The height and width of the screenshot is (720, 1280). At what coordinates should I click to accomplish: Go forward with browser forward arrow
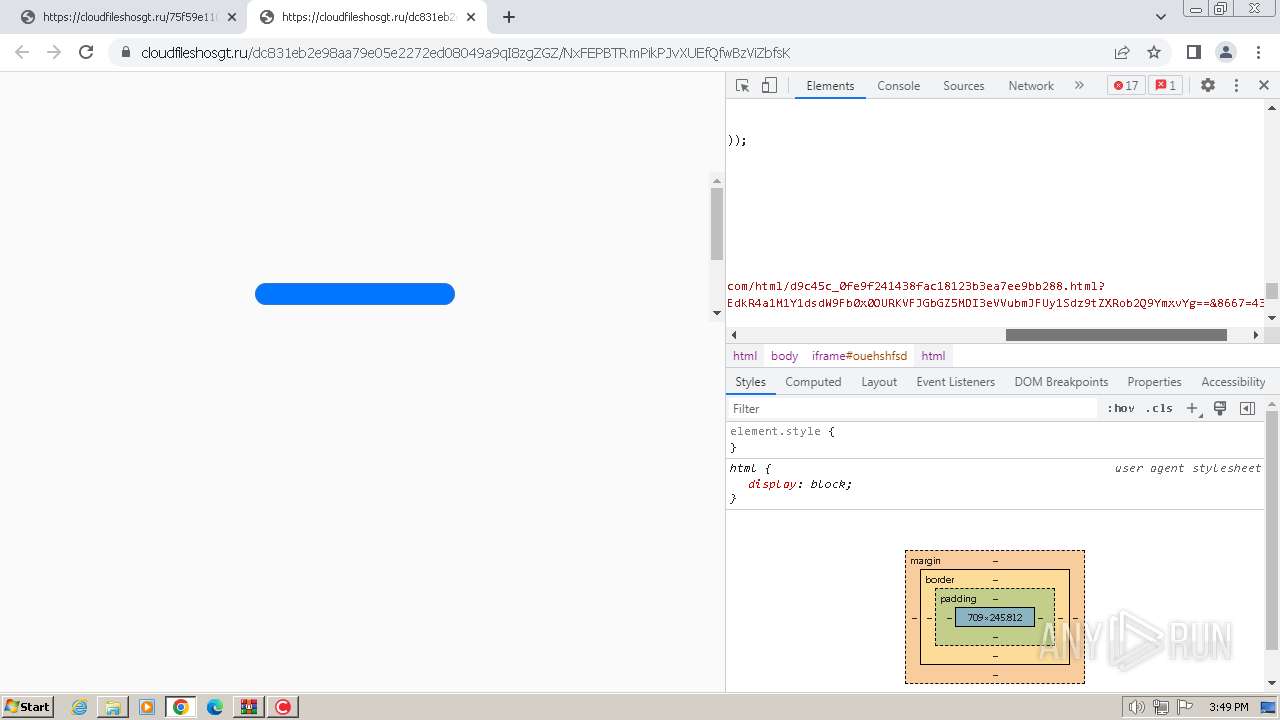point(54,53)
